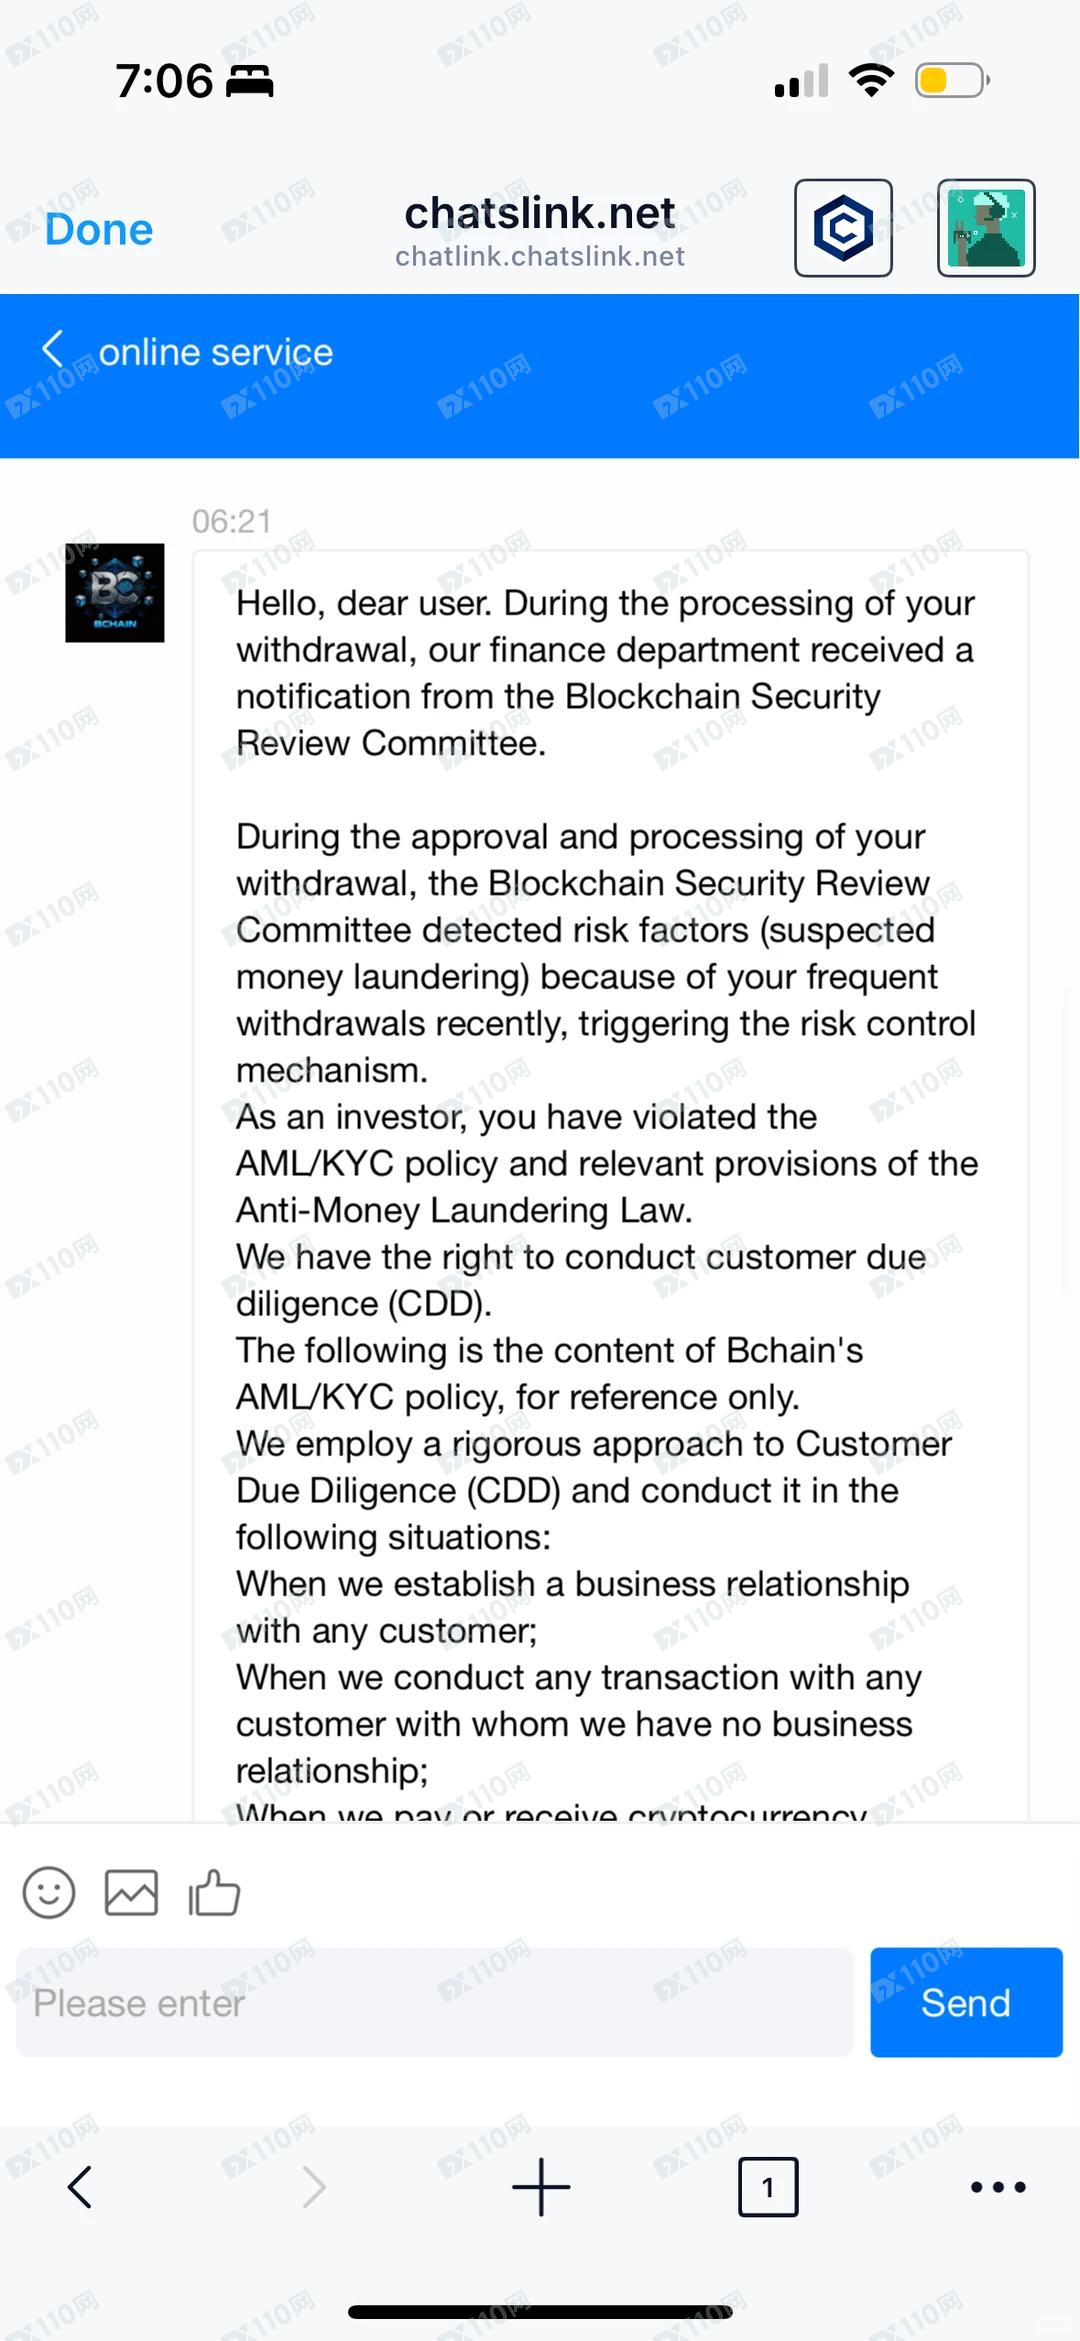This screenshot has width=1080, height=2341.
Task: Show open tabs using the tab counter
Action: pos(768,2187)
